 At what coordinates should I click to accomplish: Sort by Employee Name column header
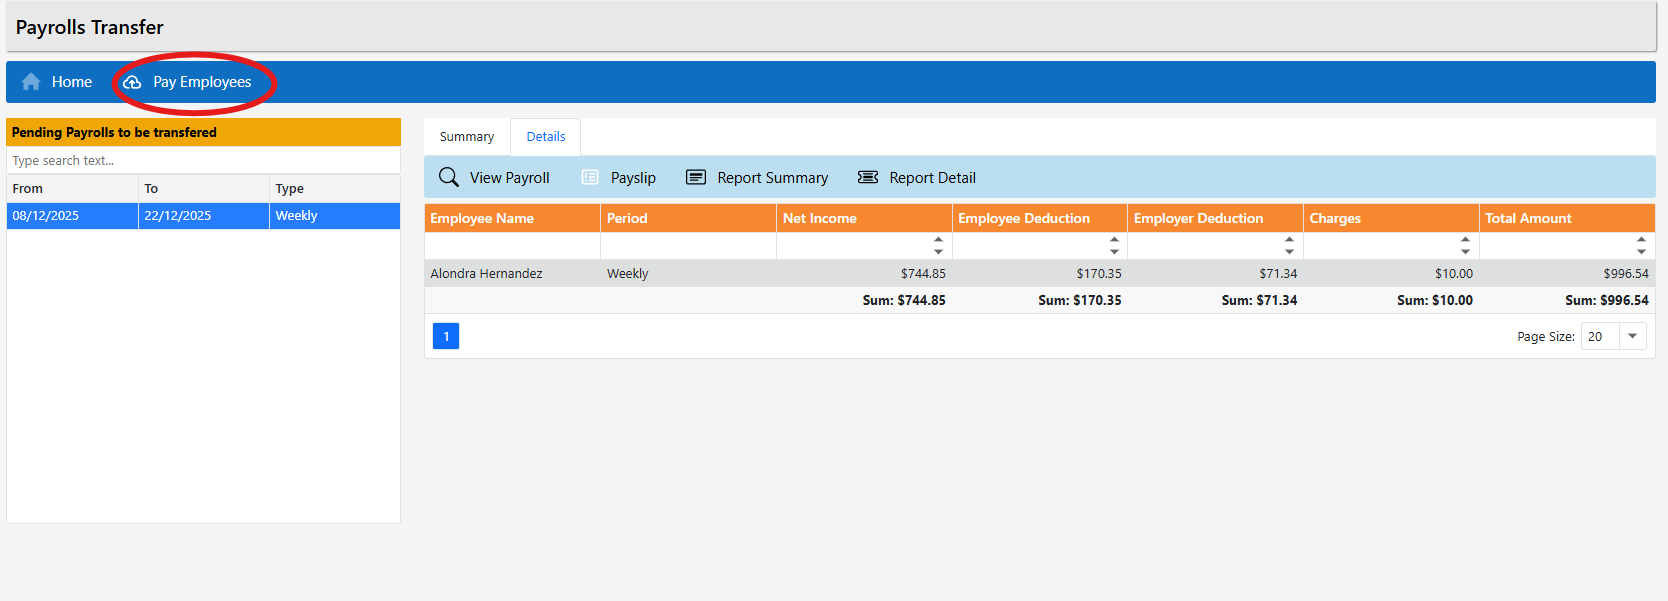512,218
